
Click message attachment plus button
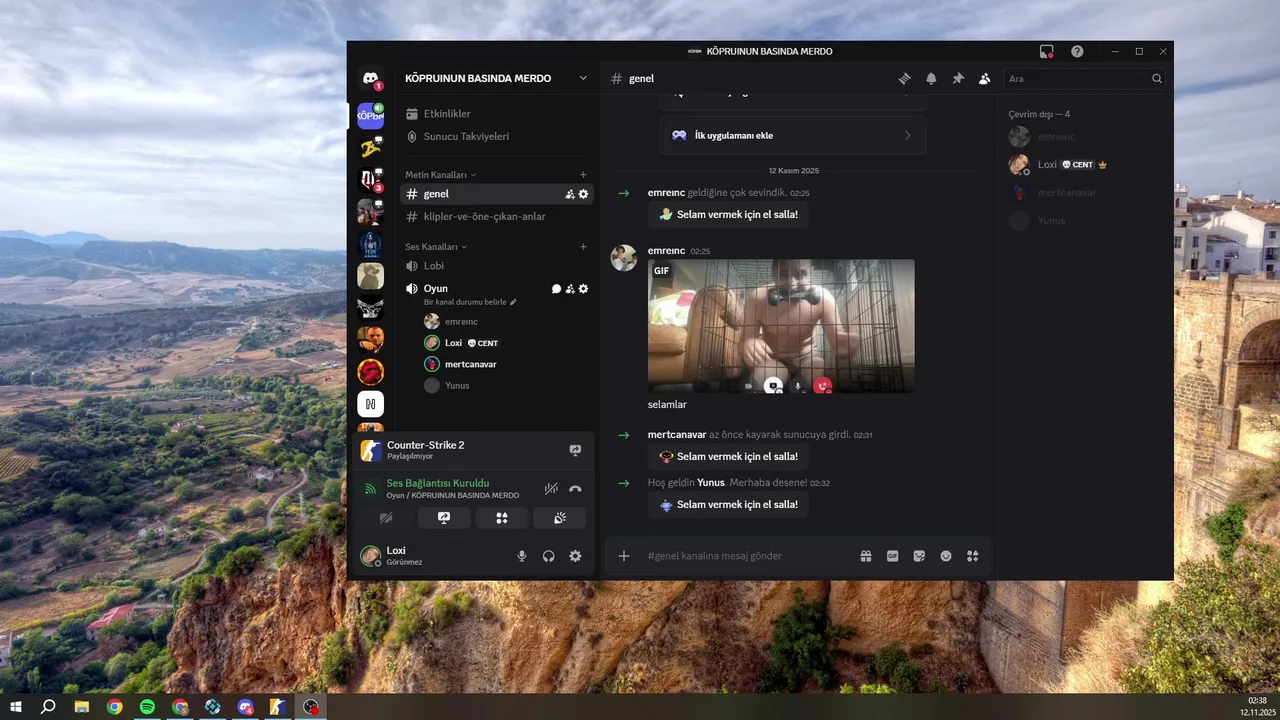(624, 556)
